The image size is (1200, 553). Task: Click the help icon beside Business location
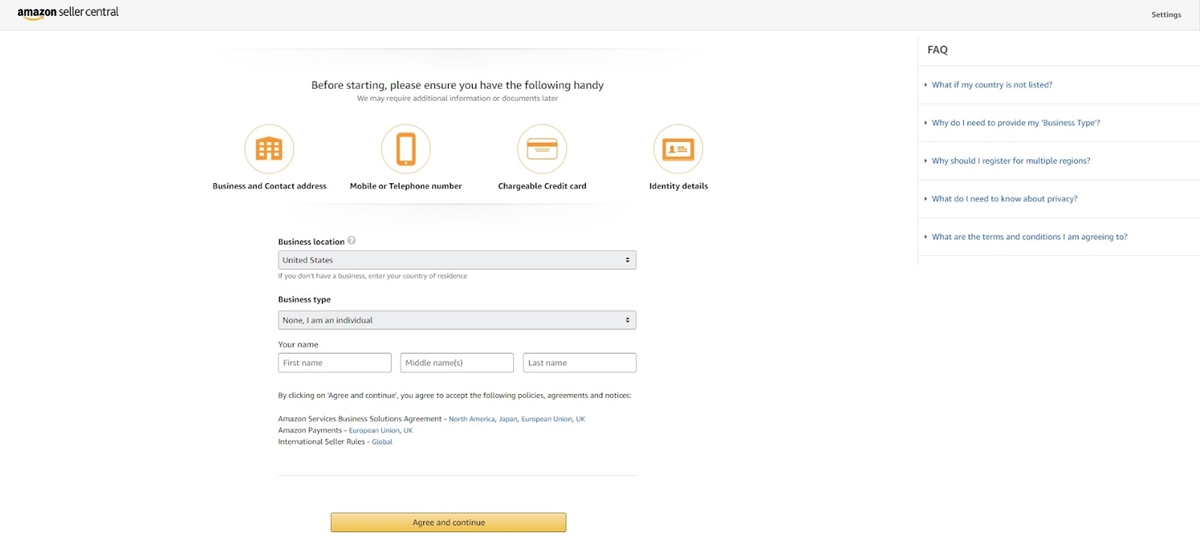[352, 241]
